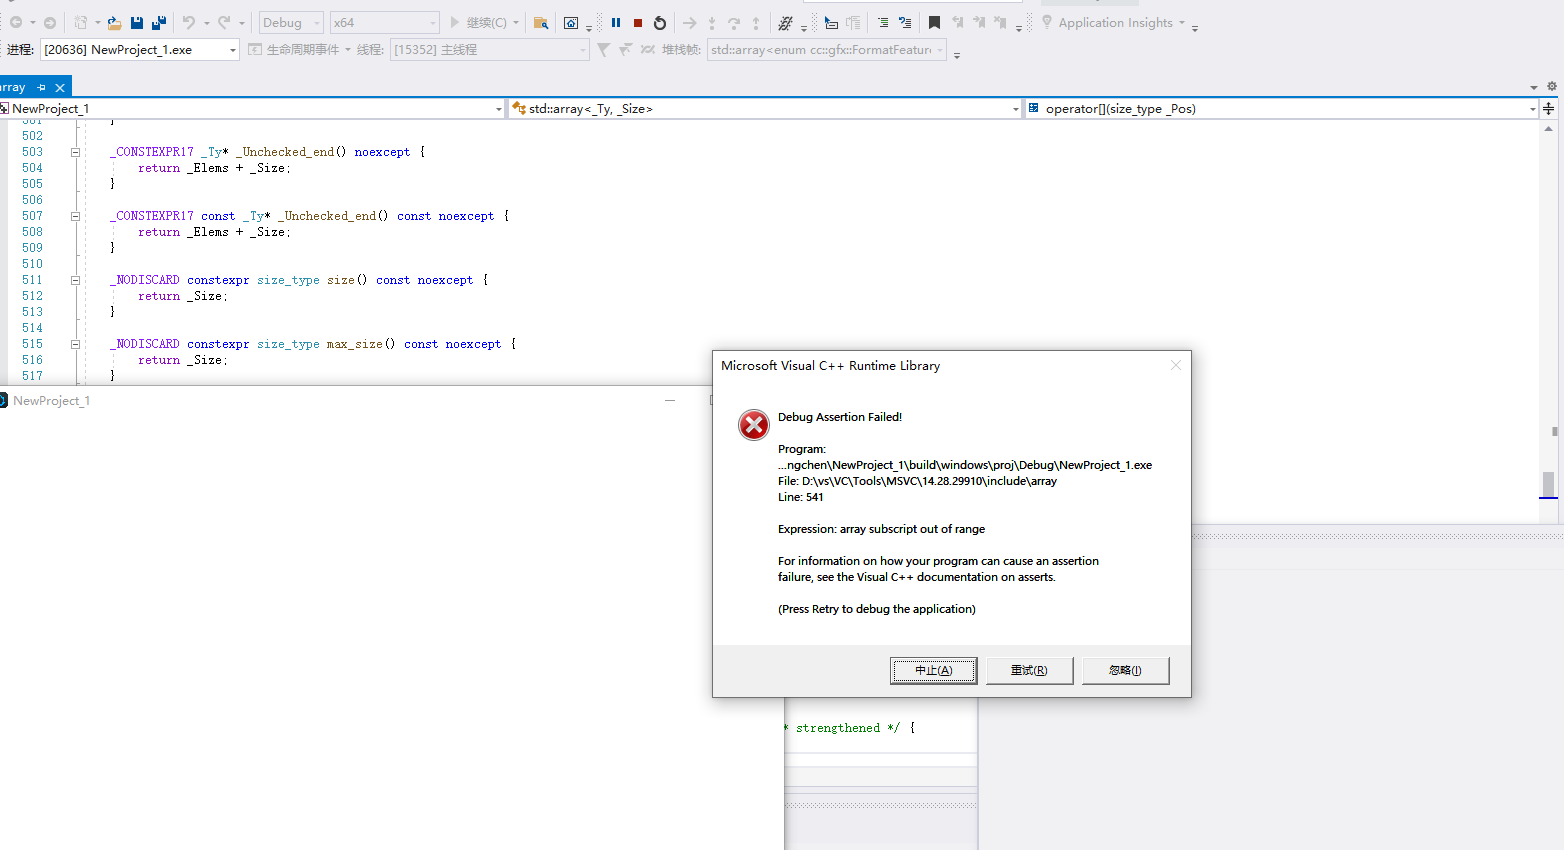The image size is (1564, 850).
Task: Increase line indent using the toolbar icon
Action: tap(882, 23)
